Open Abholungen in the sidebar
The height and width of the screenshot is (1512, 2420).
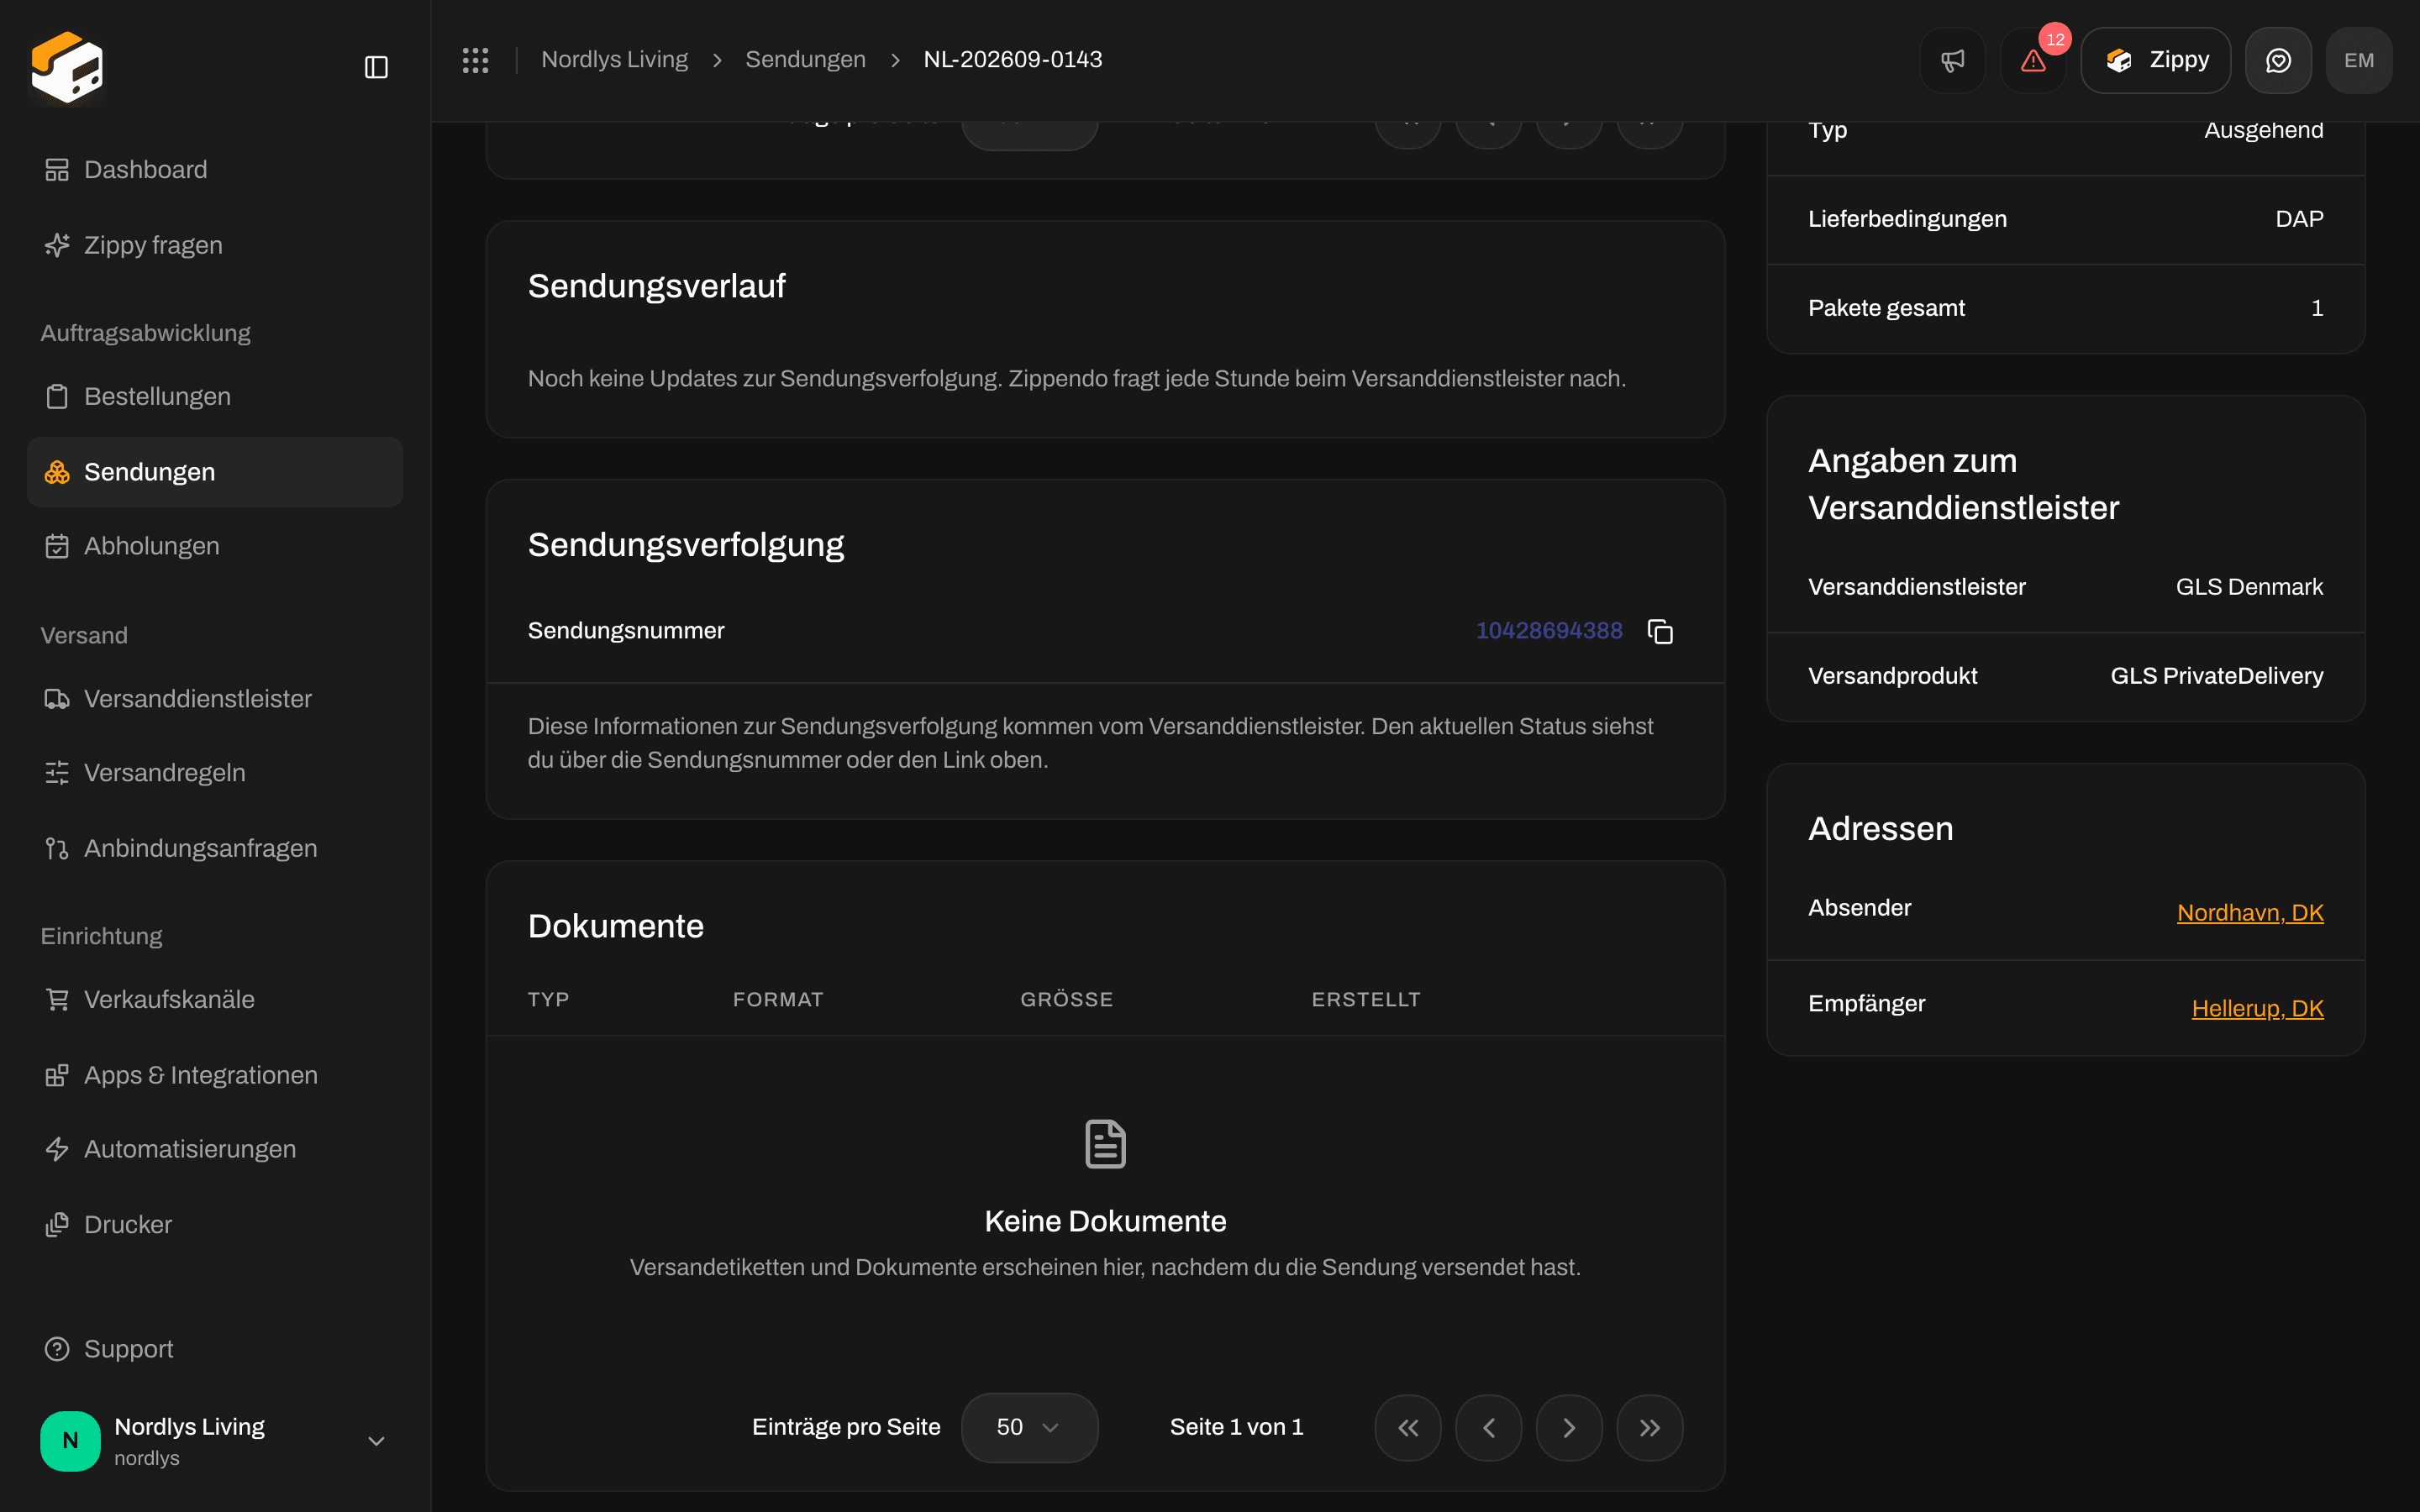pyautogui.click(x=215, y=546)
